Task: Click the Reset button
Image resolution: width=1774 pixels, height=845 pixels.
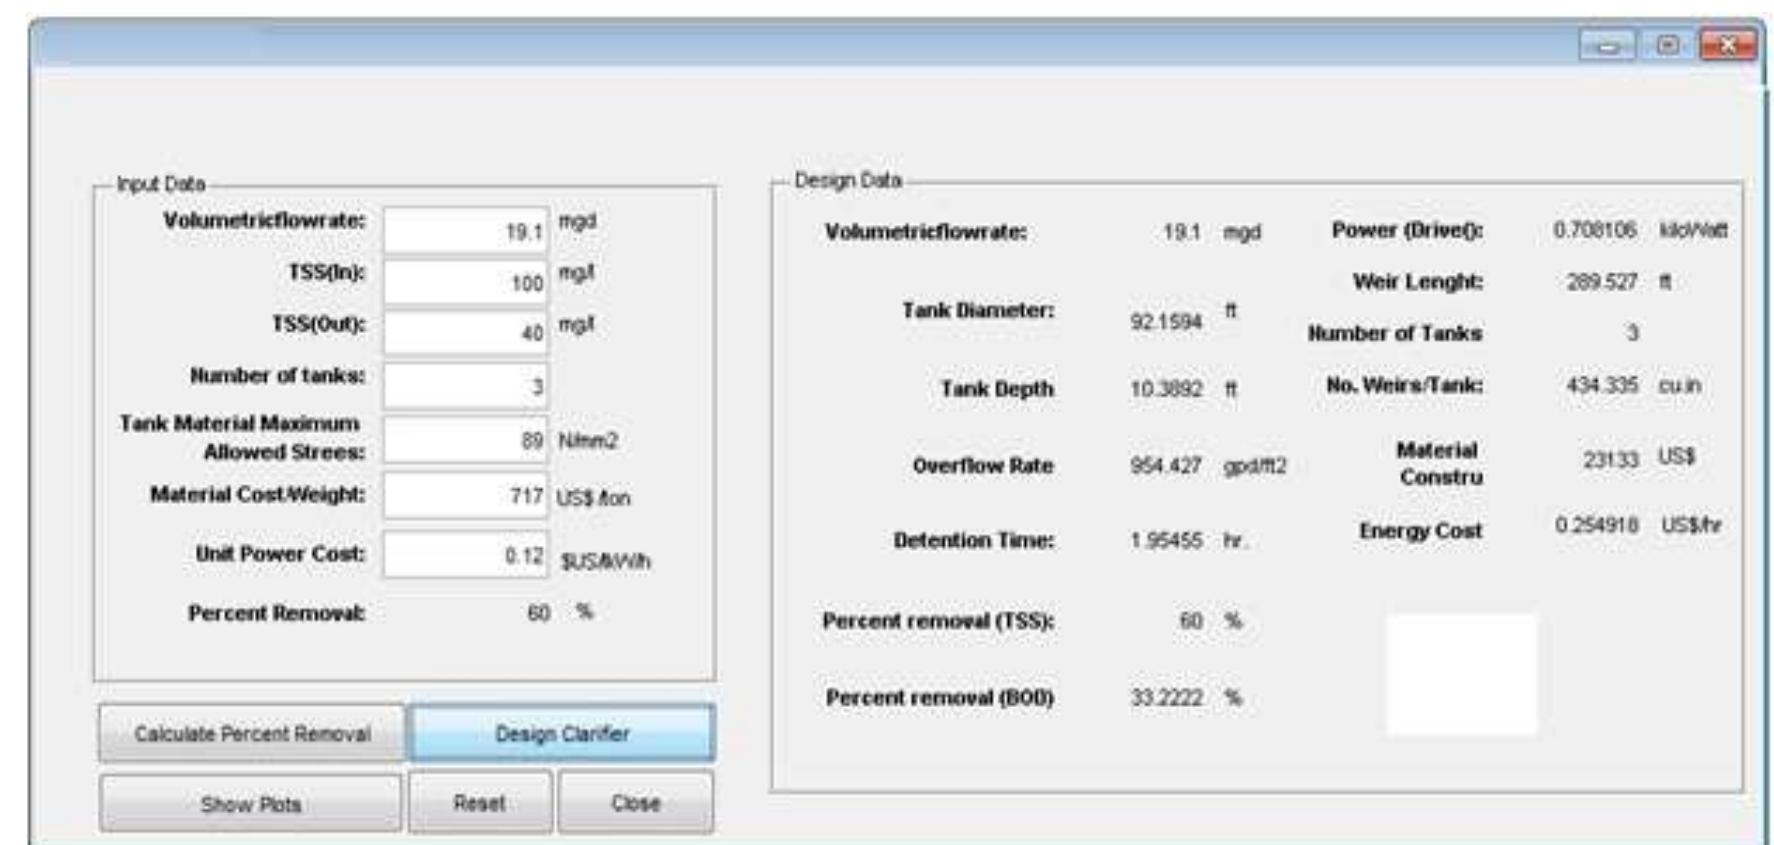Action: (480, 803)
